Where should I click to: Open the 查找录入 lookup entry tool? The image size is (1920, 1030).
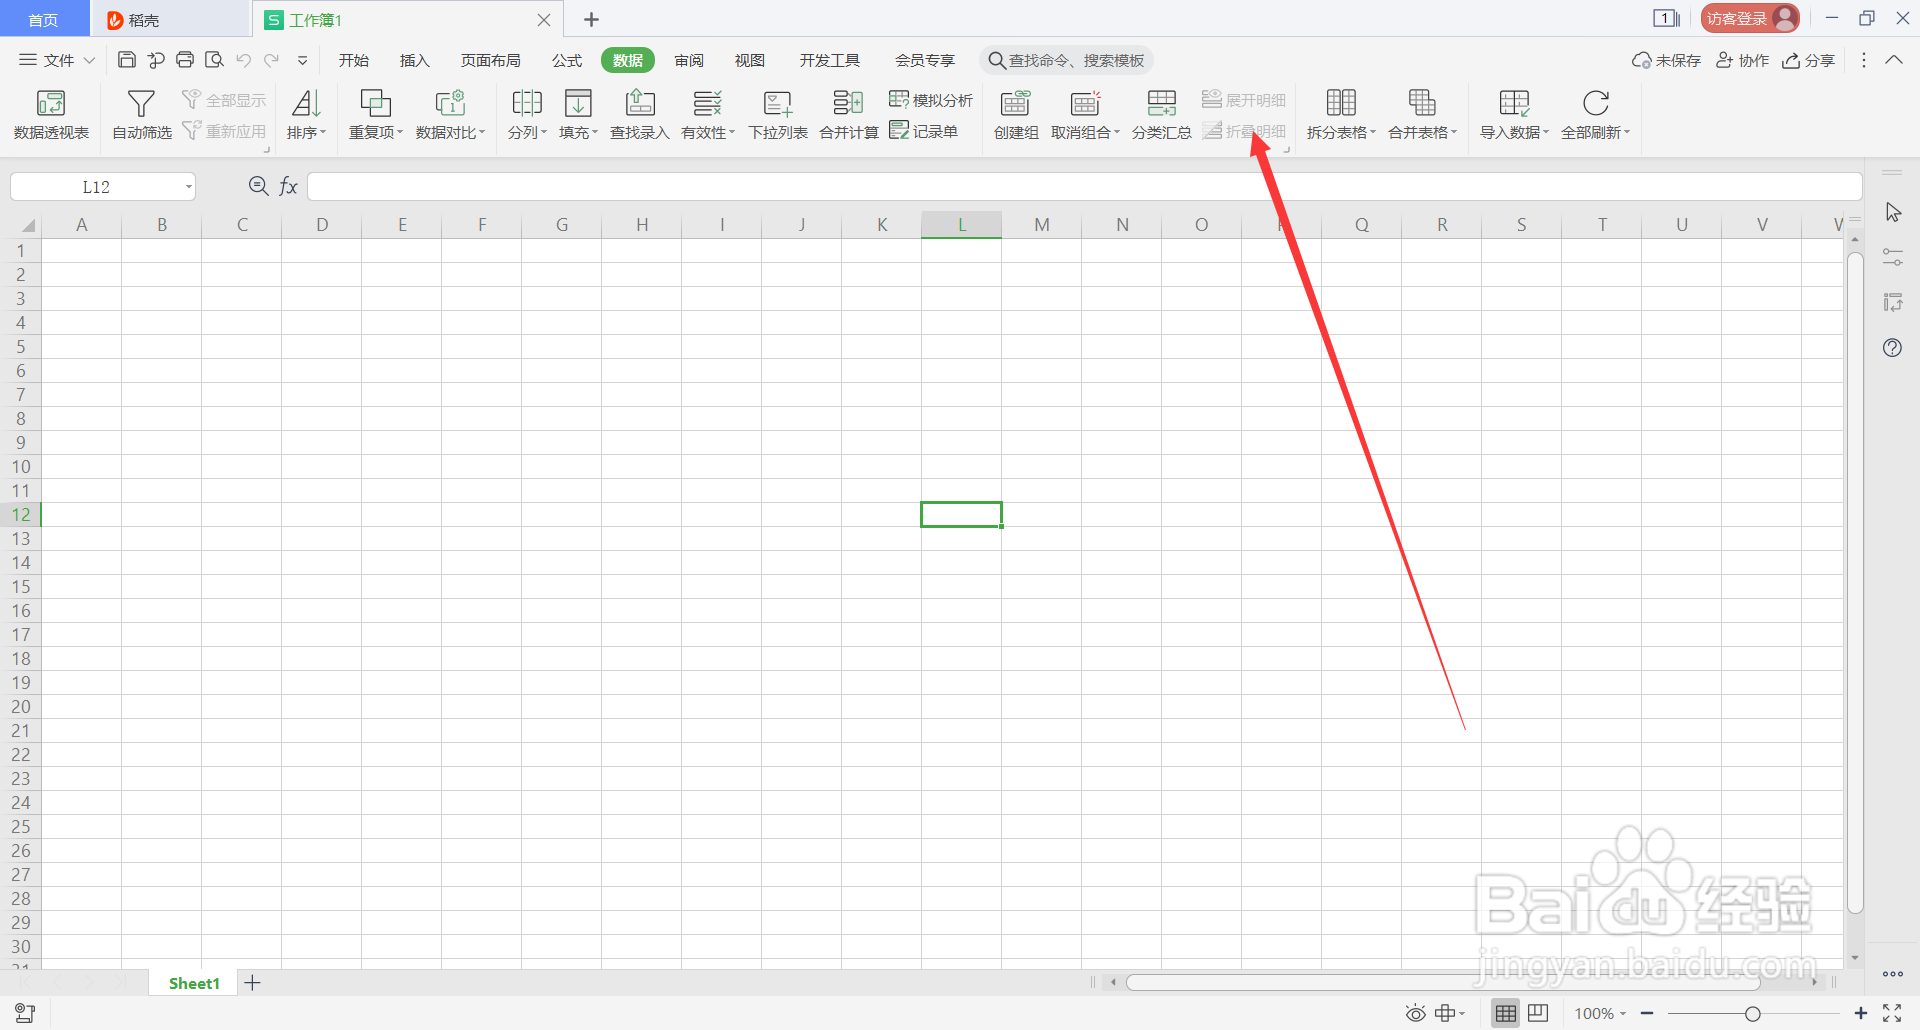[x=639, y=115]
